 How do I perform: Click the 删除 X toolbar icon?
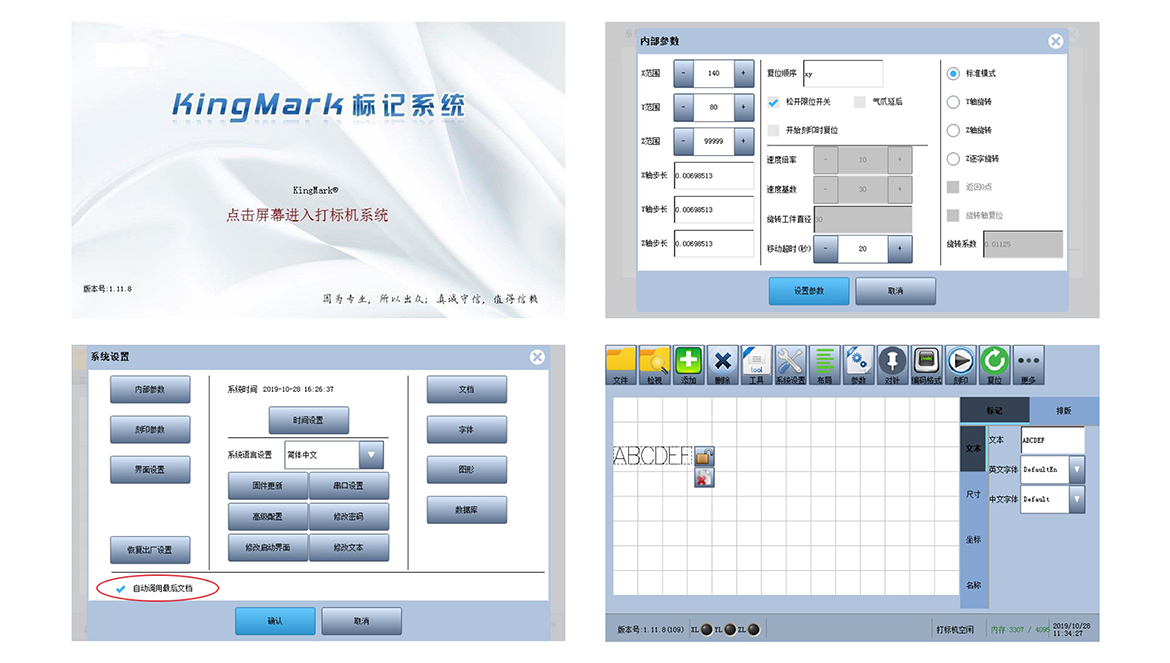click(722, 365)
